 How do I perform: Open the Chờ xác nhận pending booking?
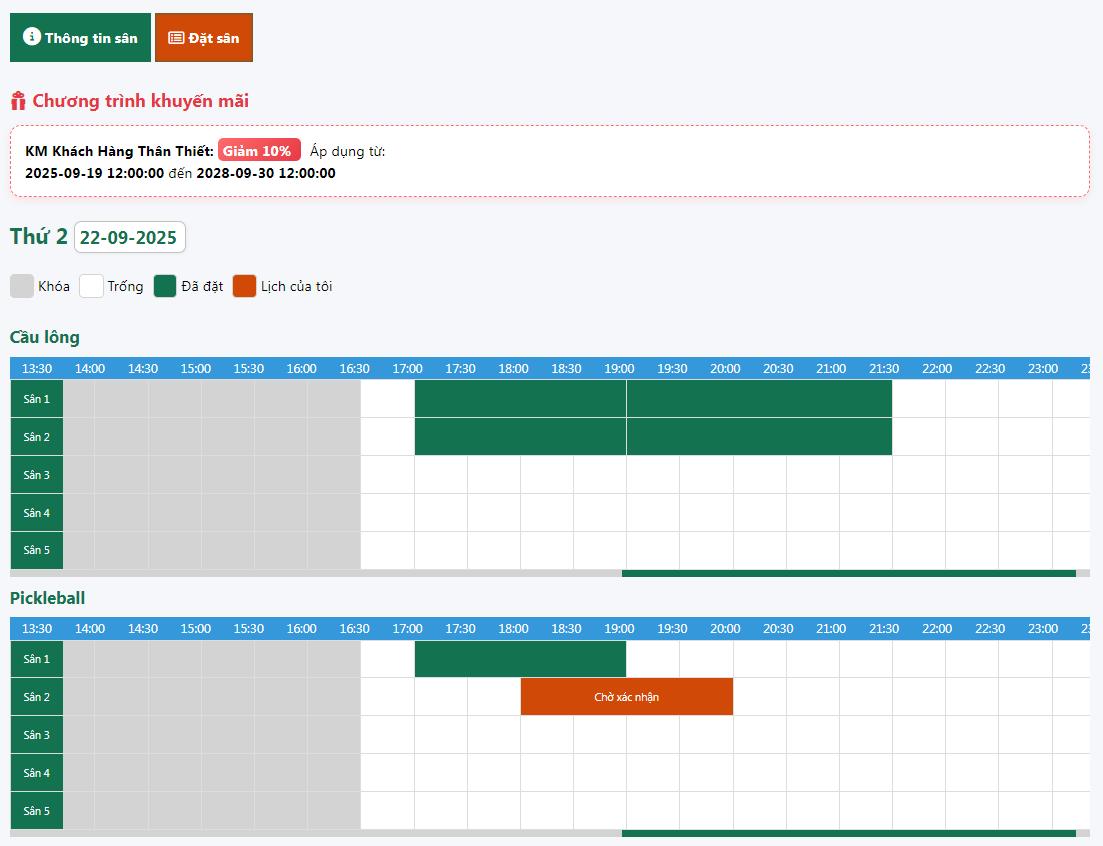pyautogui.click(x=626, y=697)
